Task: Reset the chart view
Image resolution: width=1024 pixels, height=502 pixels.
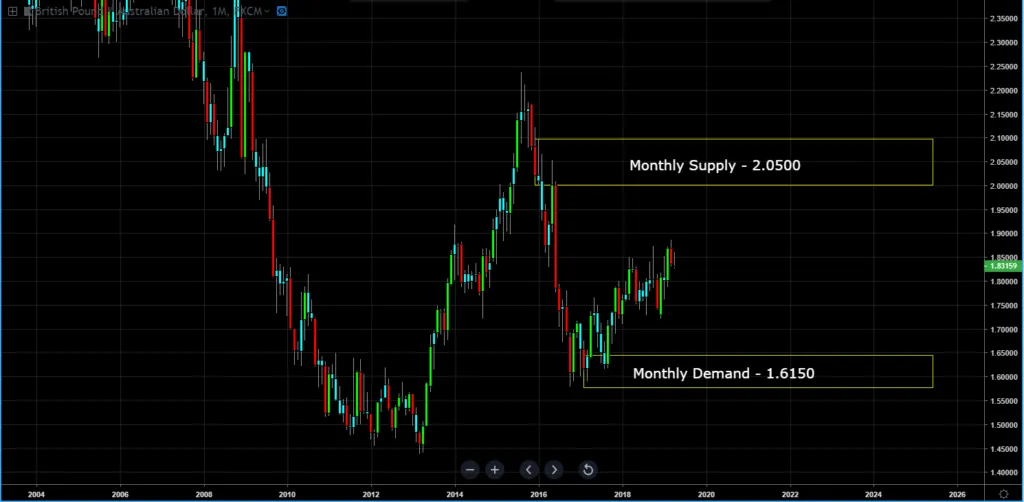Action: click(x=588, y=469)
